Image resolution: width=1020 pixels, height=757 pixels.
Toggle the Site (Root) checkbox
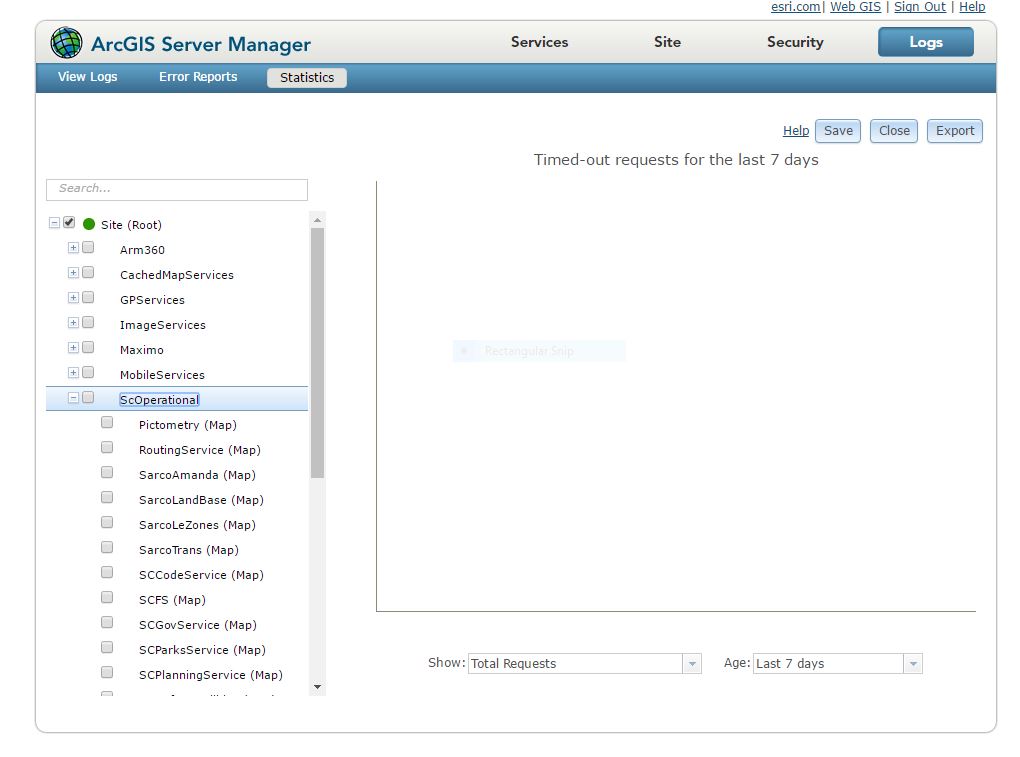tap(69, 222)
